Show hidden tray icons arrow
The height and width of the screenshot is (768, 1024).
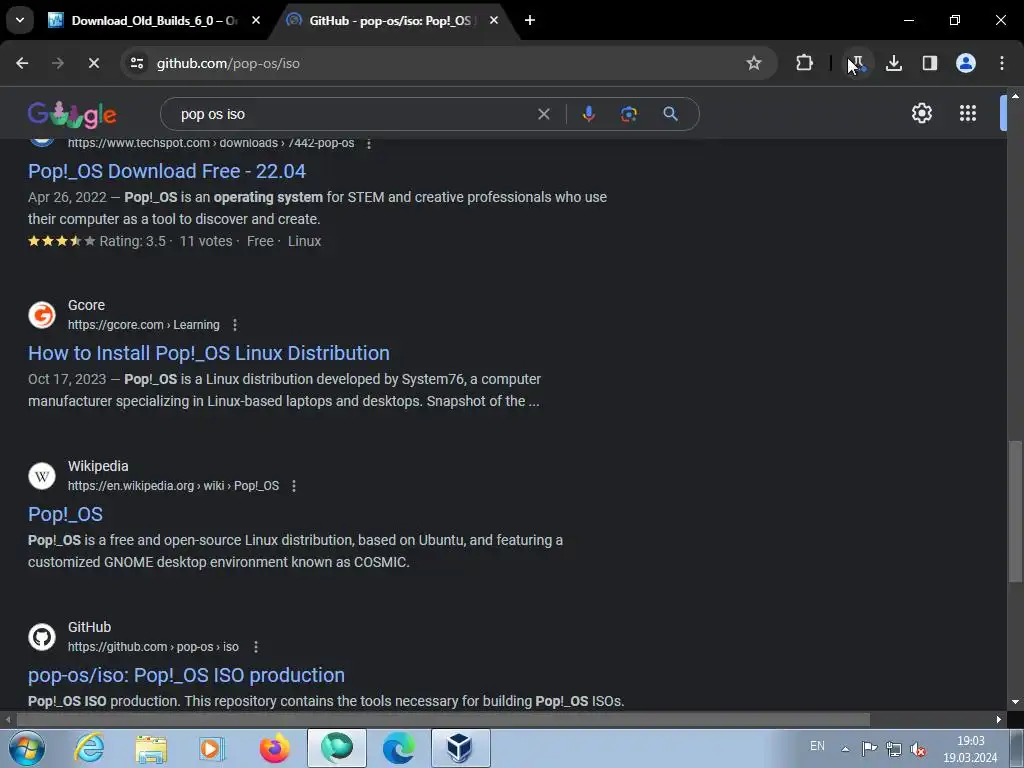tap(845, 749)
